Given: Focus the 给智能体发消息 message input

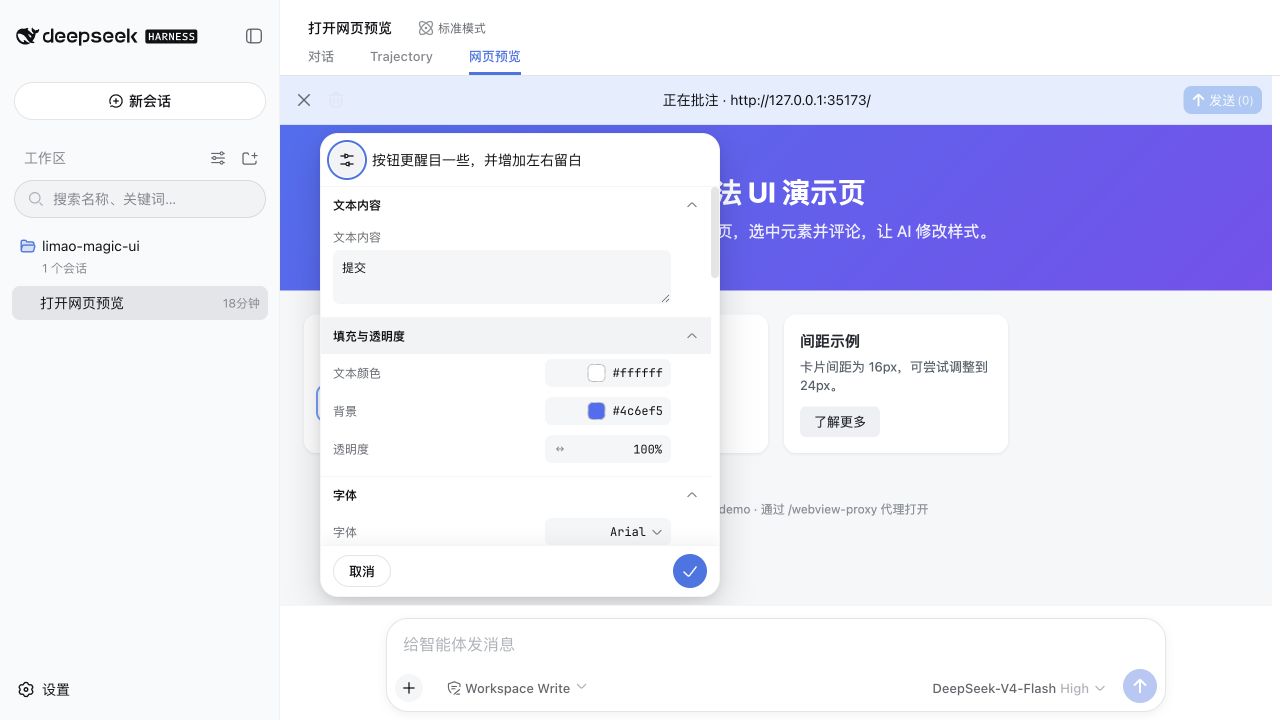Looking at the screenshot, I should pos(775,645).
